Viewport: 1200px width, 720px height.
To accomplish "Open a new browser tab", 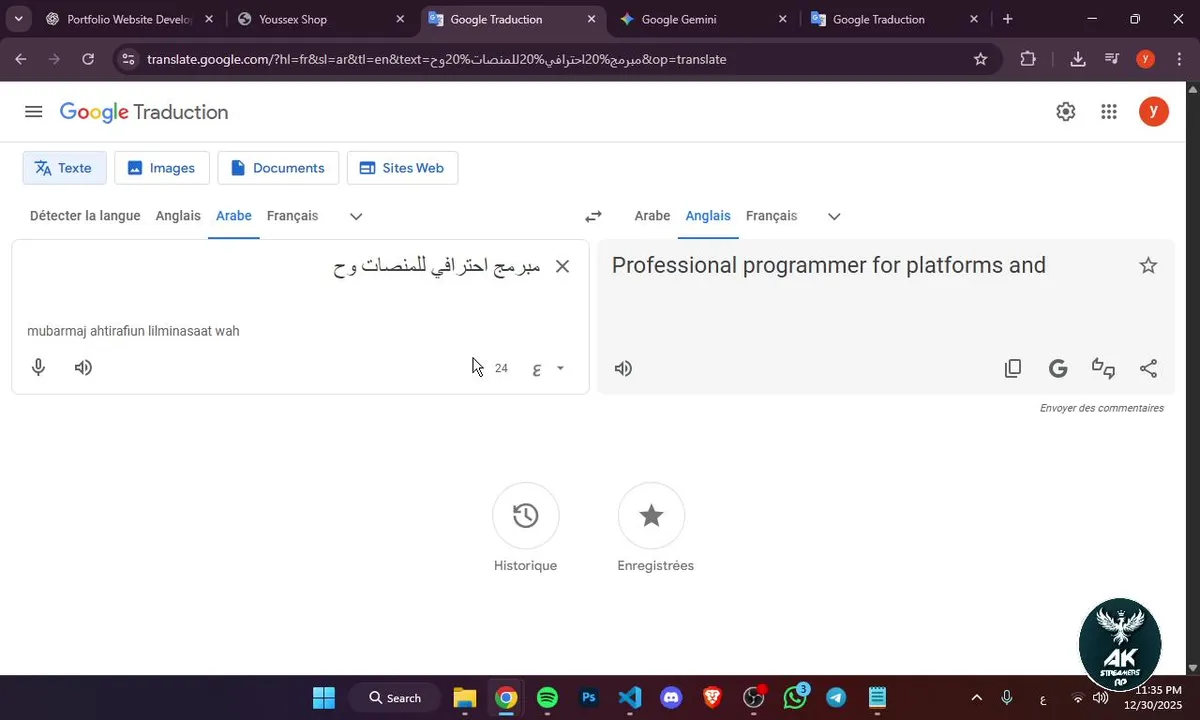I will click(1007, 19).
